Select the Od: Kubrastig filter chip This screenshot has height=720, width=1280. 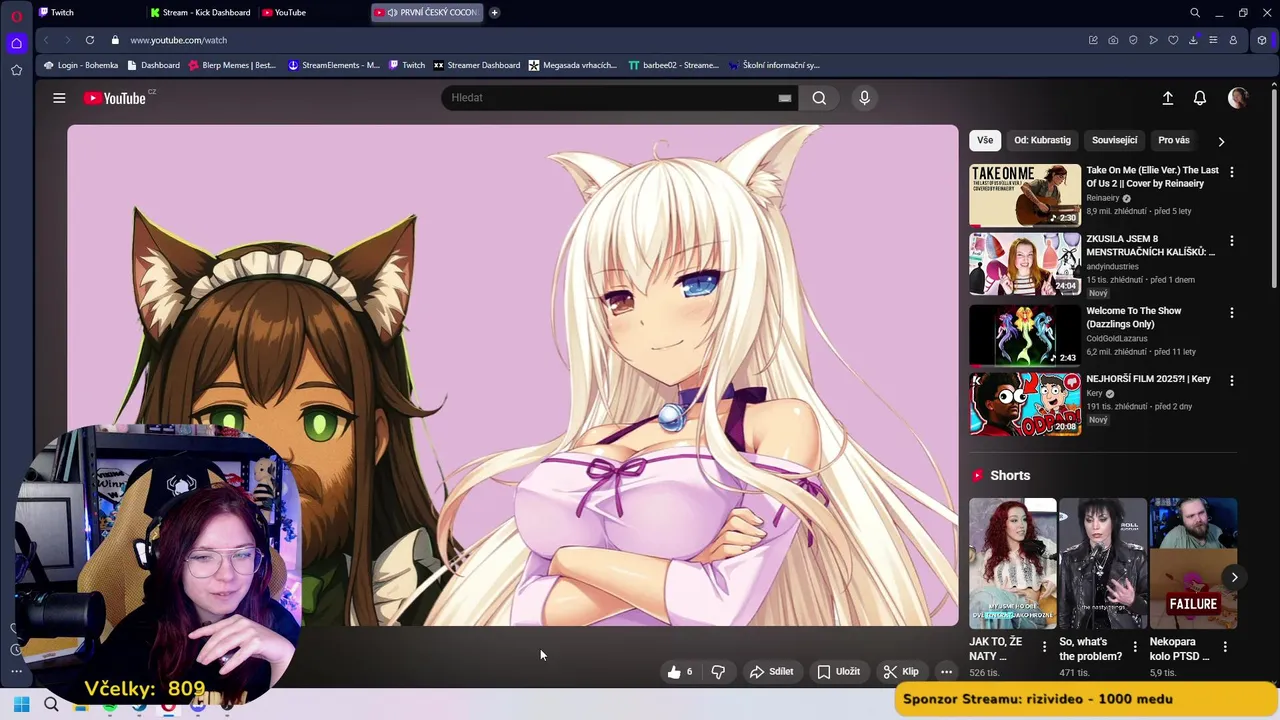1042,141
